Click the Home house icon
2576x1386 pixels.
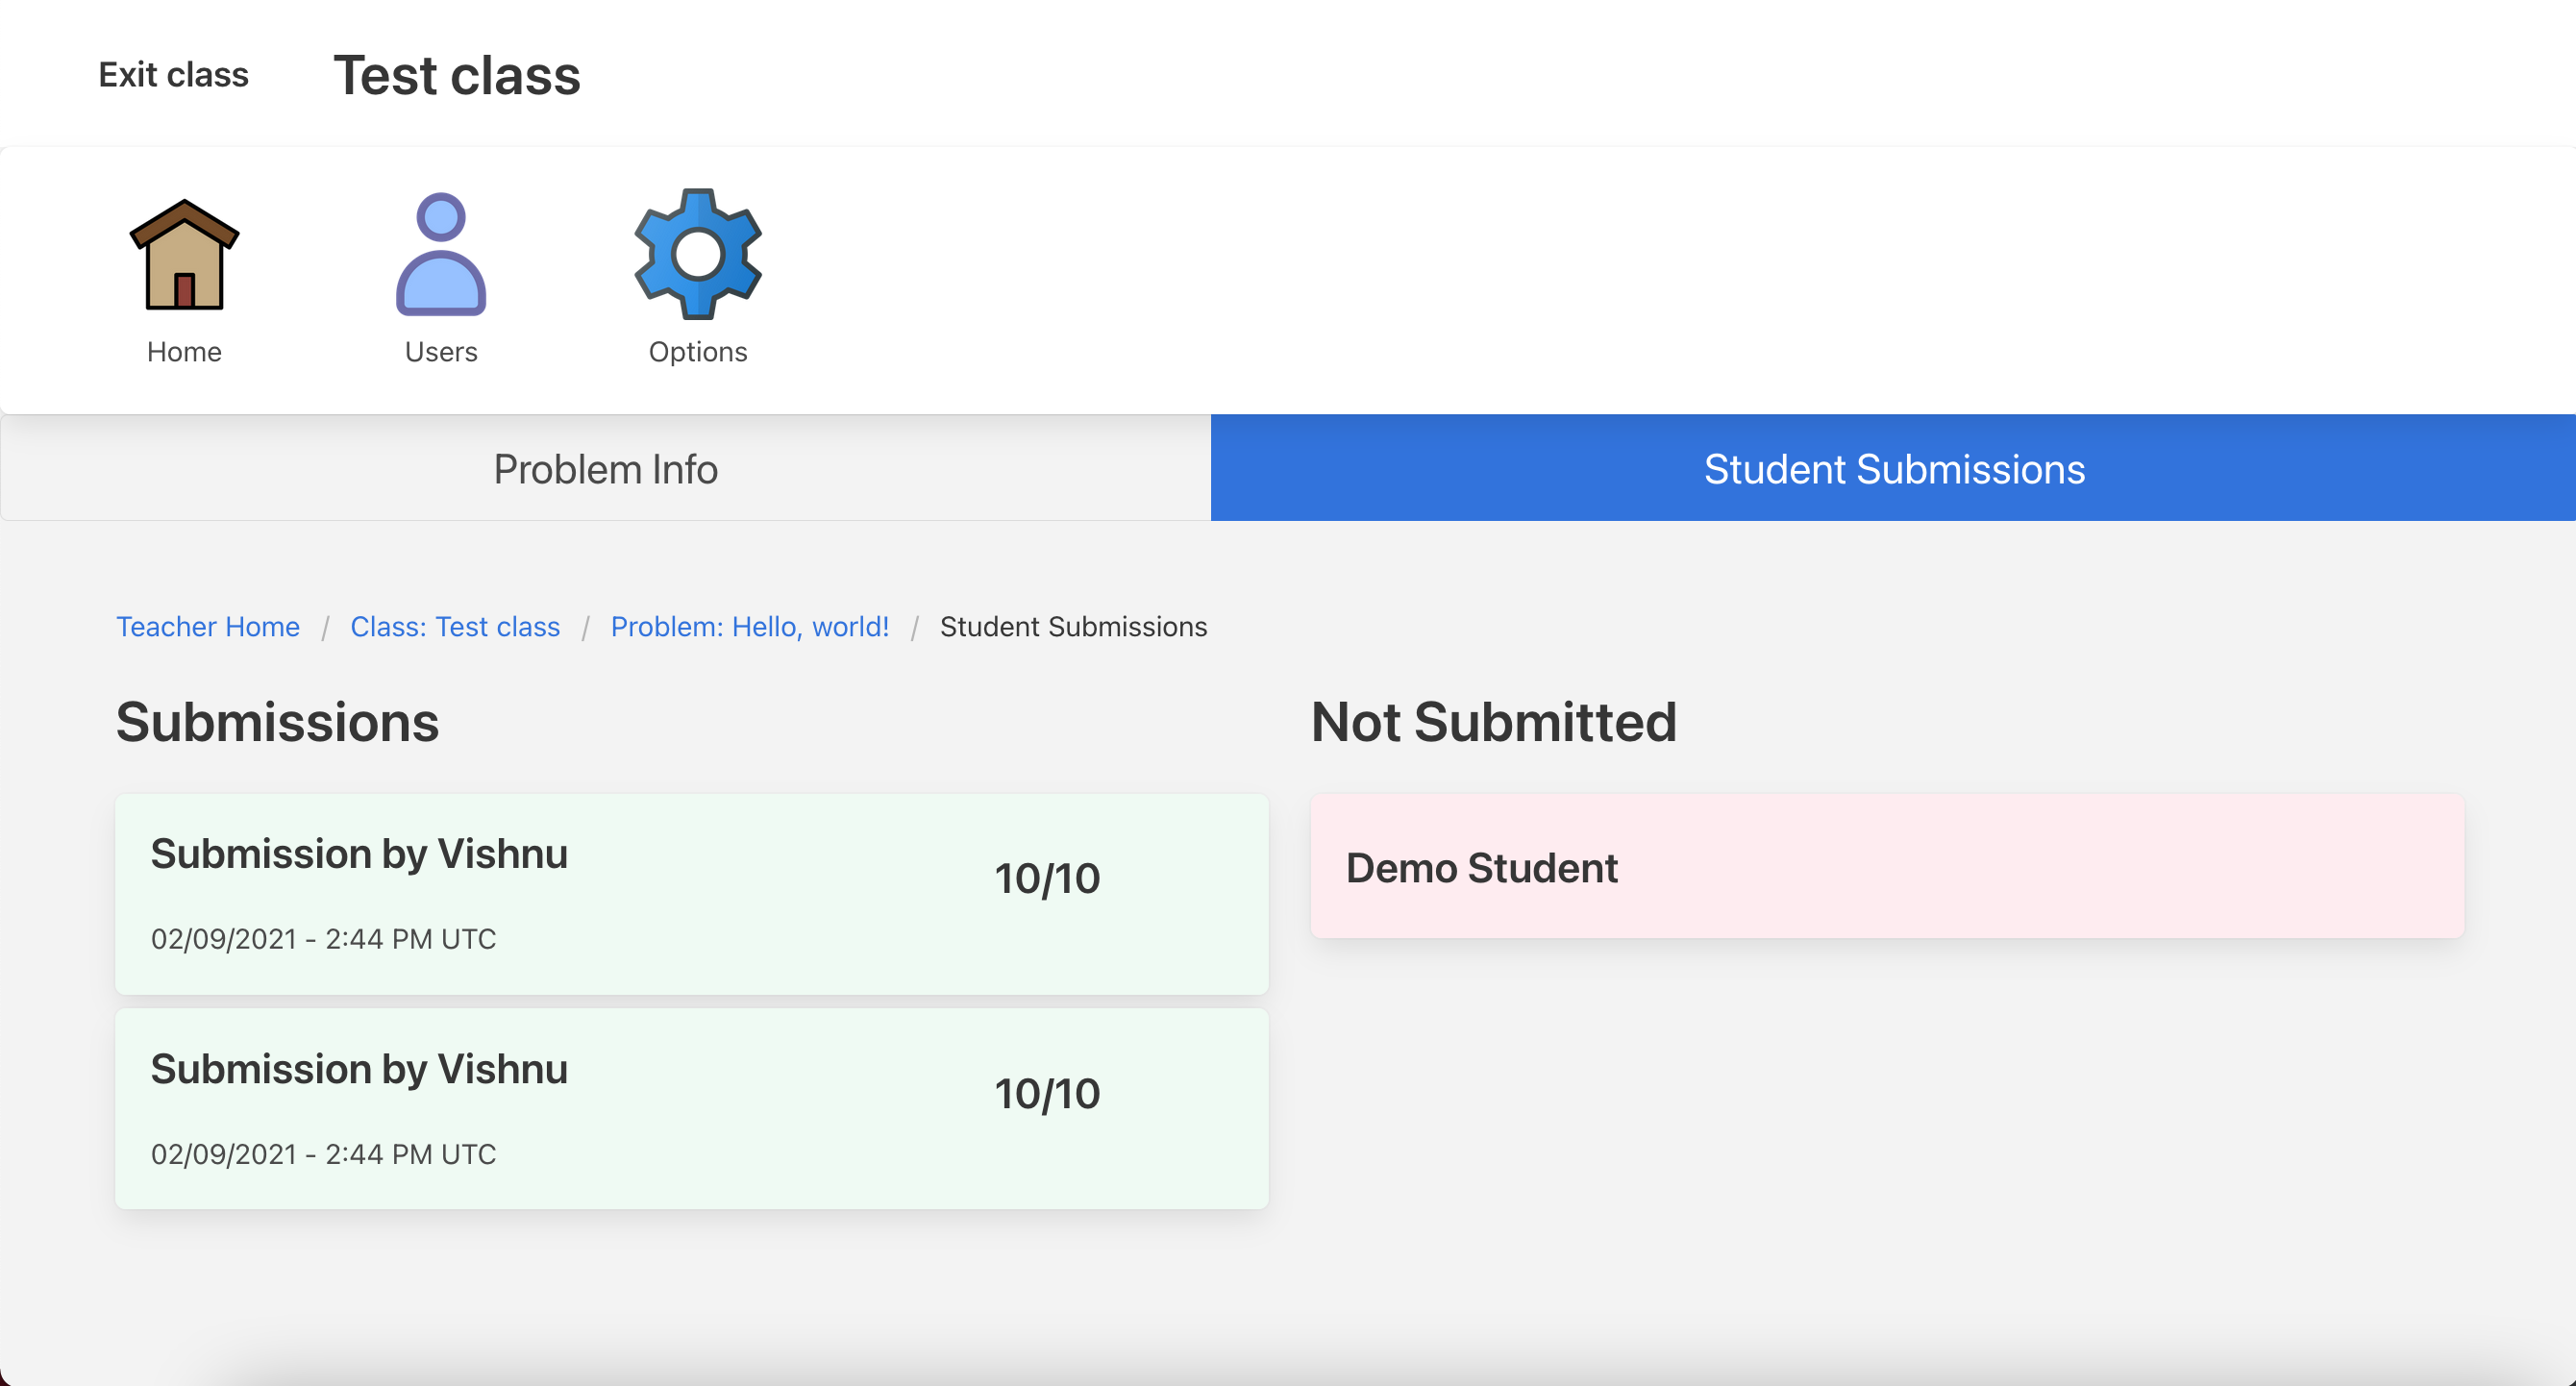[x=184, y=255]
